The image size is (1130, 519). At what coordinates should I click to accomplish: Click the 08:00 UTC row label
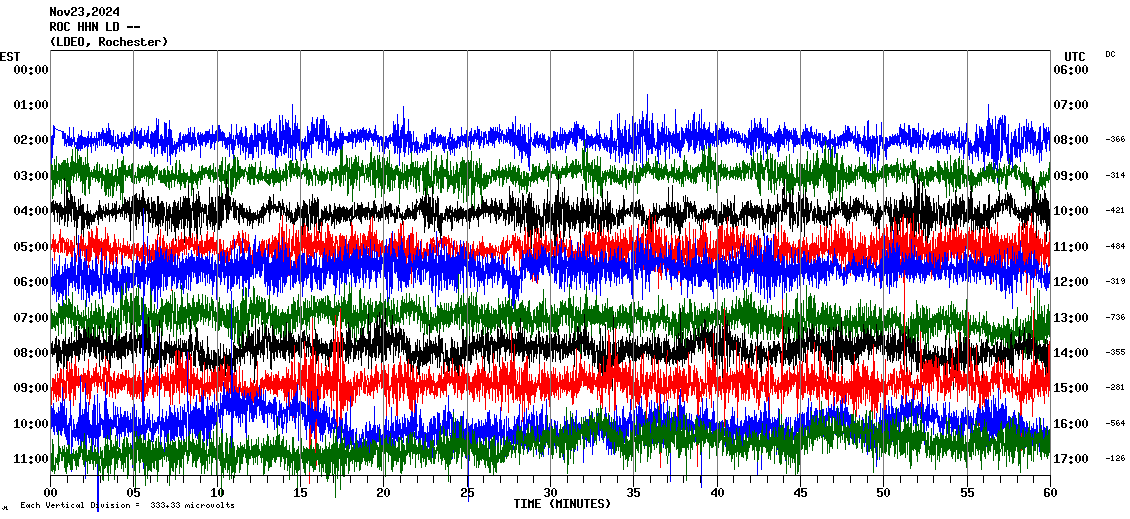click(1070, 140)
